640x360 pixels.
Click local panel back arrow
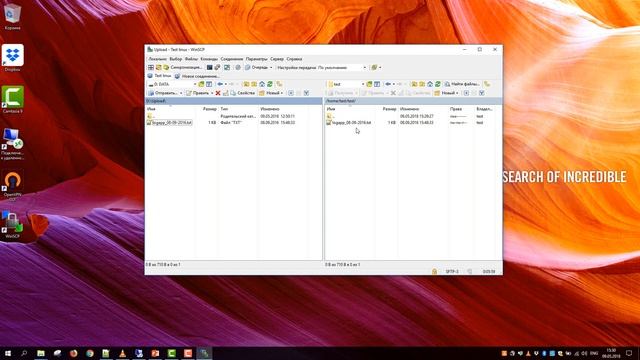click(x=220, y=84)
